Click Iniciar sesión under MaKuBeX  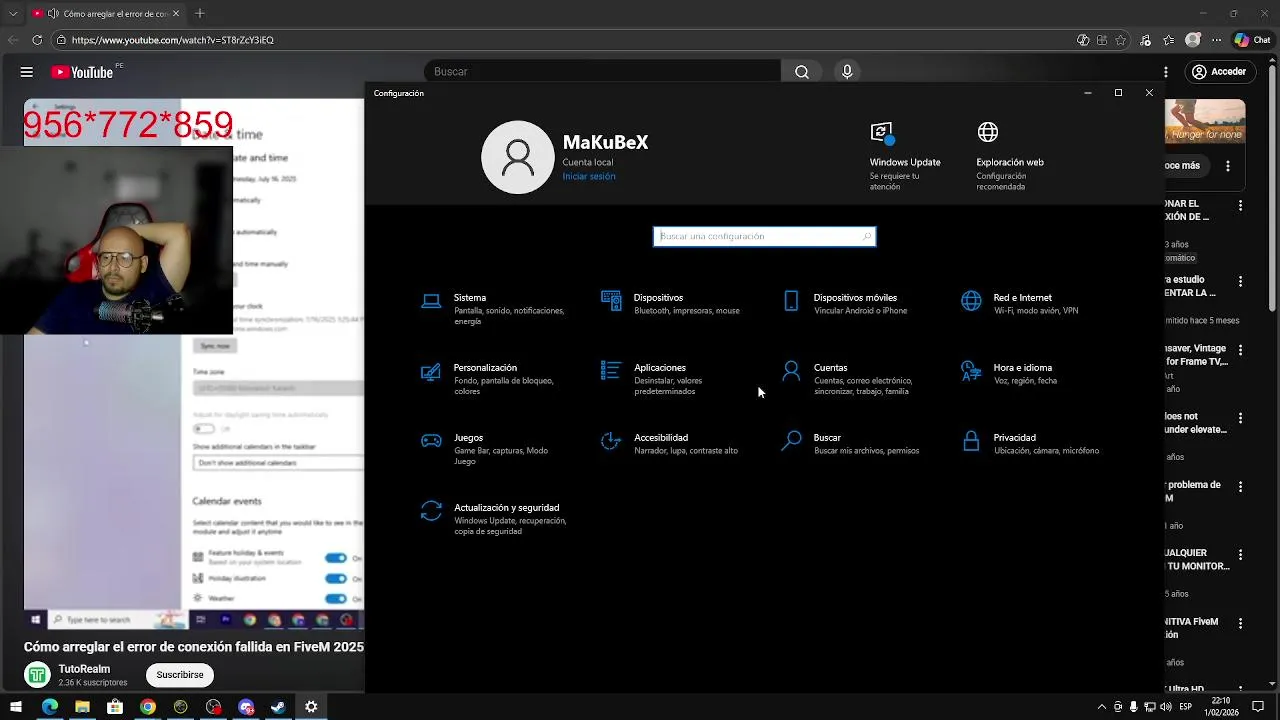tap(589, 176)
